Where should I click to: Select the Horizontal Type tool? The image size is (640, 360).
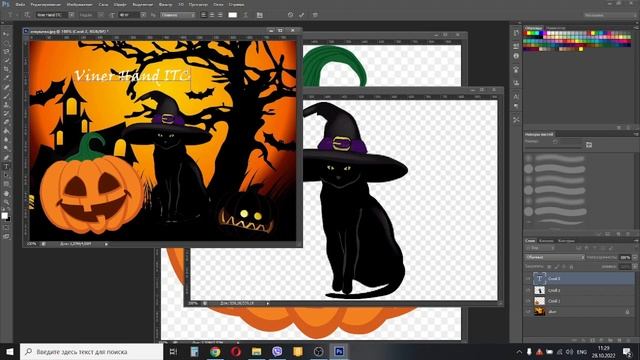click(6, 167)
